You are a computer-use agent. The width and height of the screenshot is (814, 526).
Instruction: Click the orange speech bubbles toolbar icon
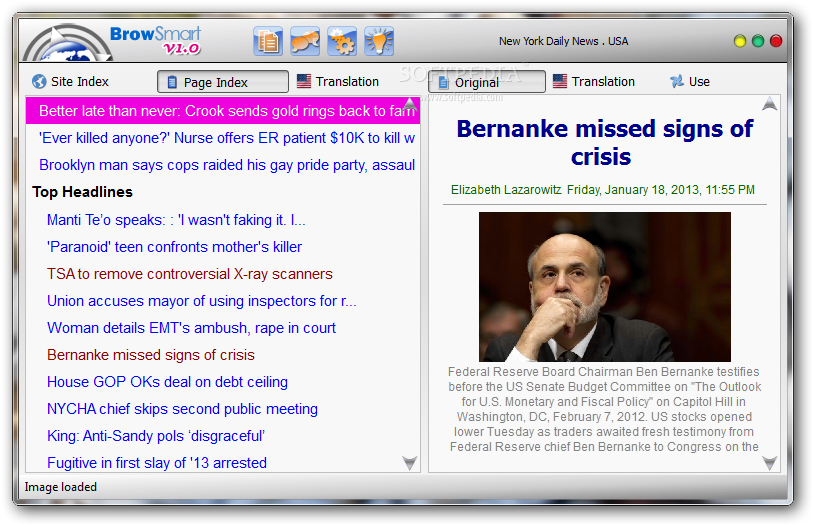(305, 41)
